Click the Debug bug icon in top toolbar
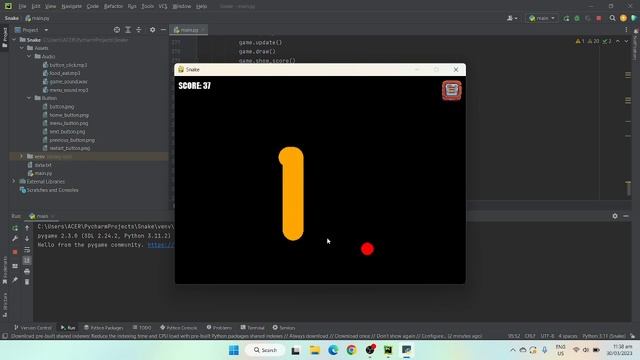Image resolution: width=640 pixels, height=360 pixels. (577, 18)
